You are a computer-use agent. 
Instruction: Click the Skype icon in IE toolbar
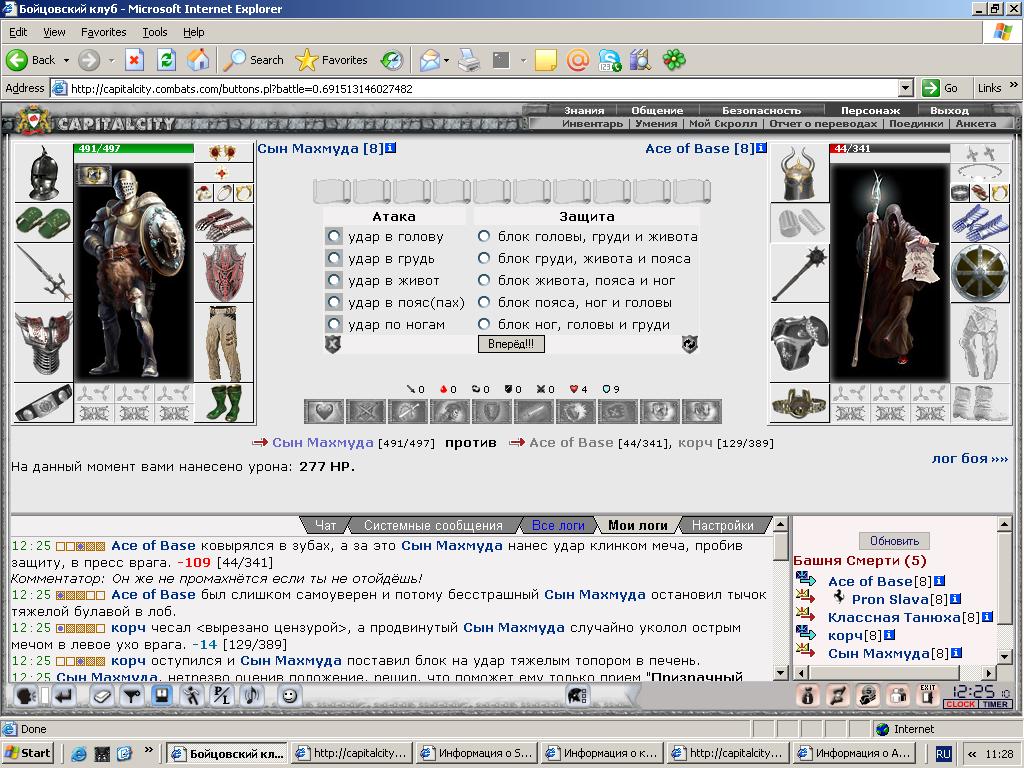pos(609,60)
